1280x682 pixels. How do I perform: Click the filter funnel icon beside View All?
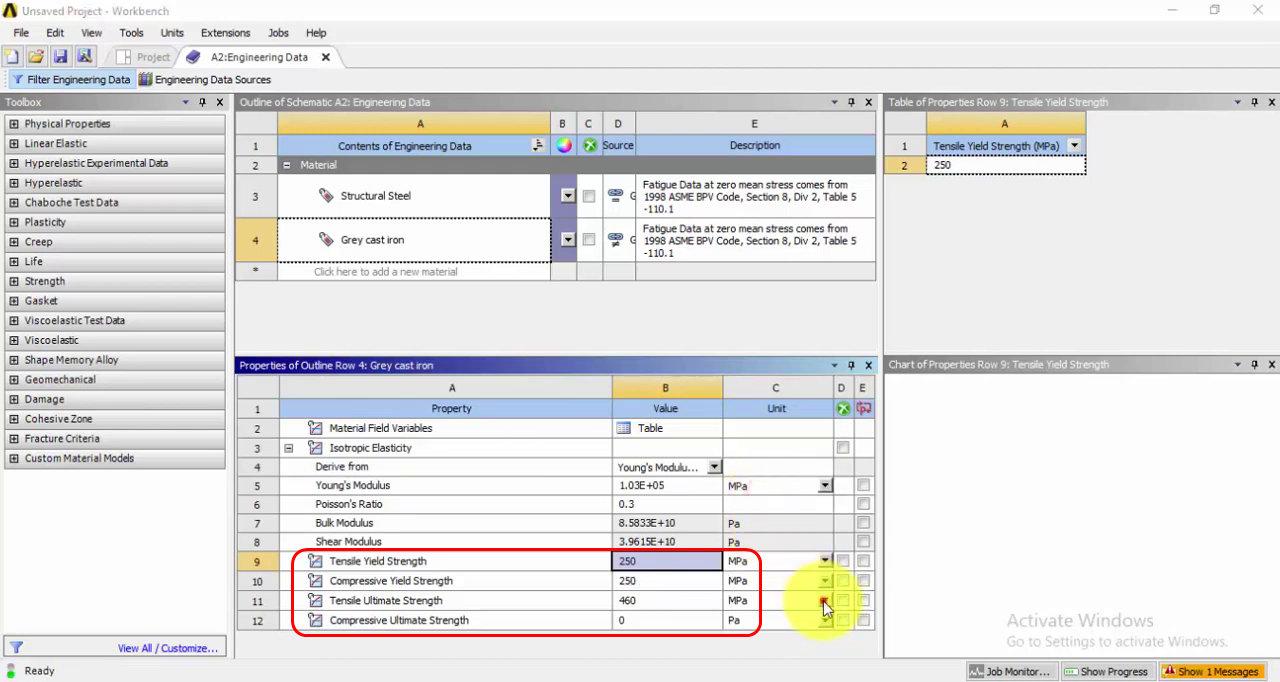tap(16, 648)
